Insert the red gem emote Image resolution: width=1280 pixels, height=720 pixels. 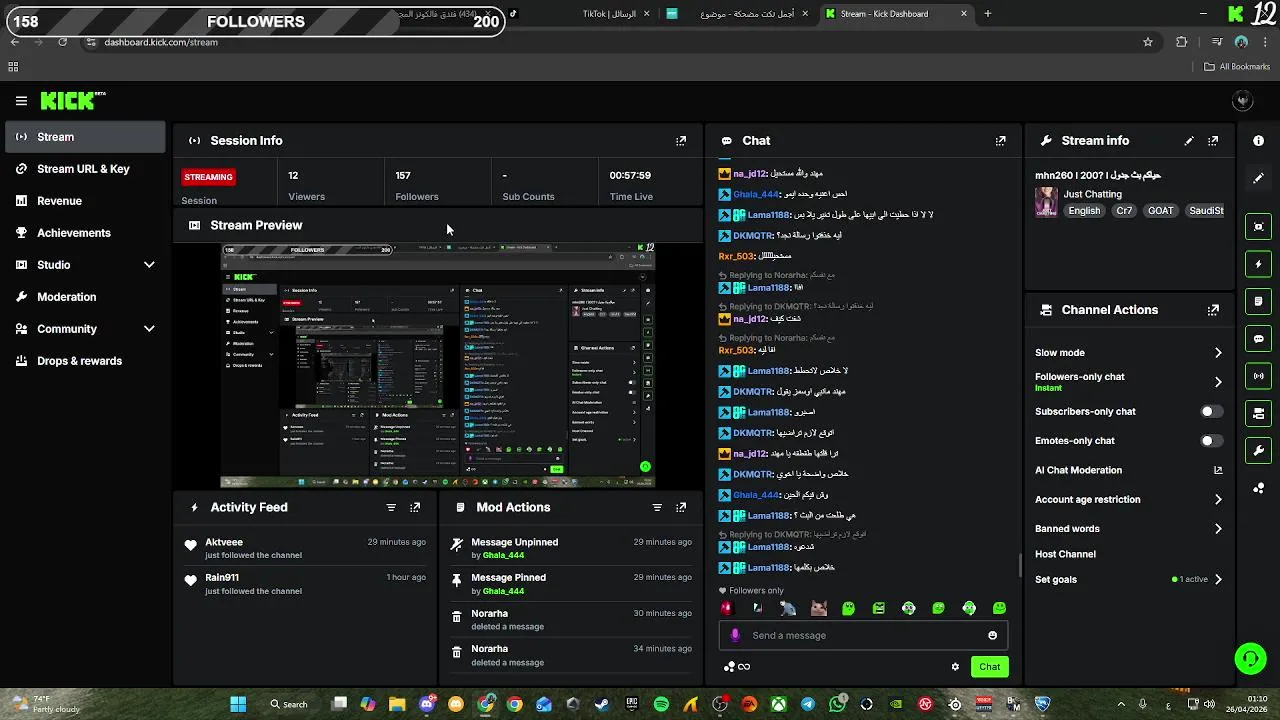[727, 608]
